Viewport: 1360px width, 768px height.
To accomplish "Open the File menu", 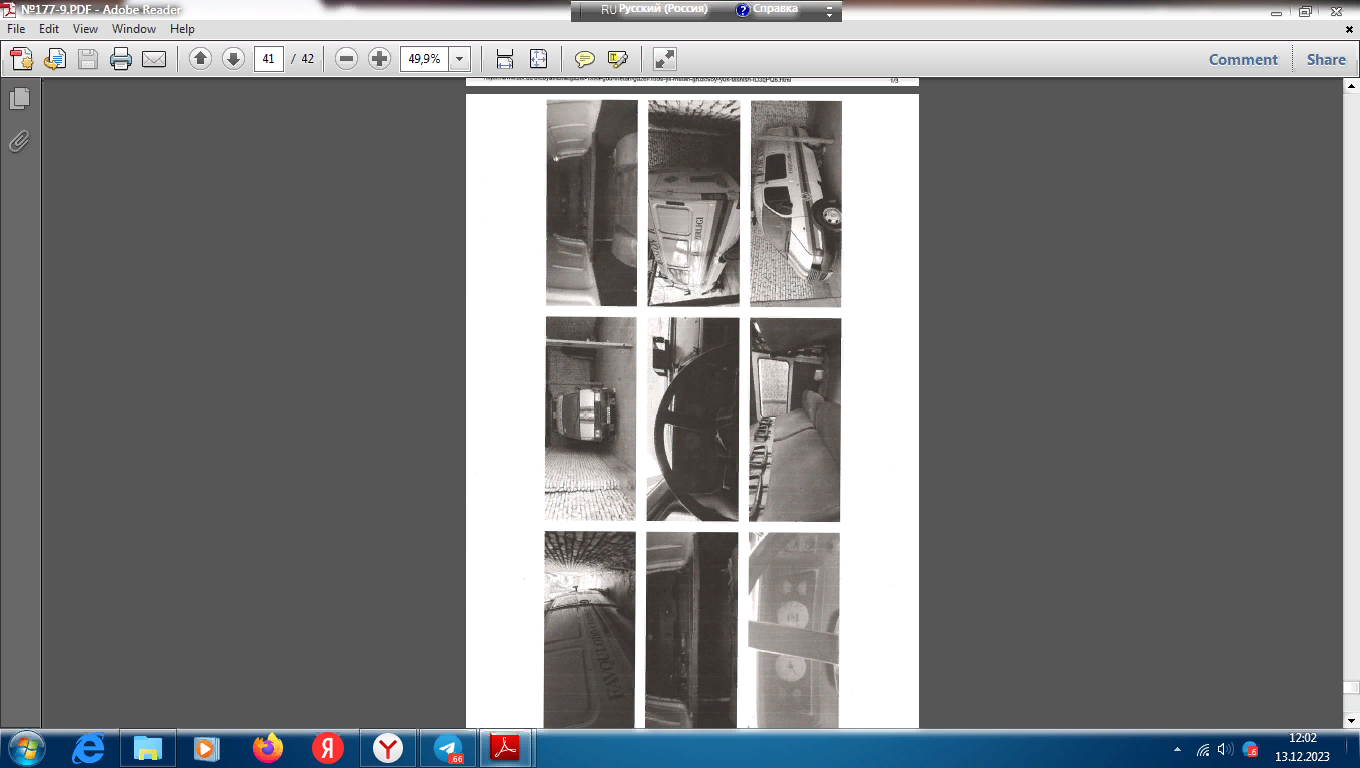I will coord(16,29).
